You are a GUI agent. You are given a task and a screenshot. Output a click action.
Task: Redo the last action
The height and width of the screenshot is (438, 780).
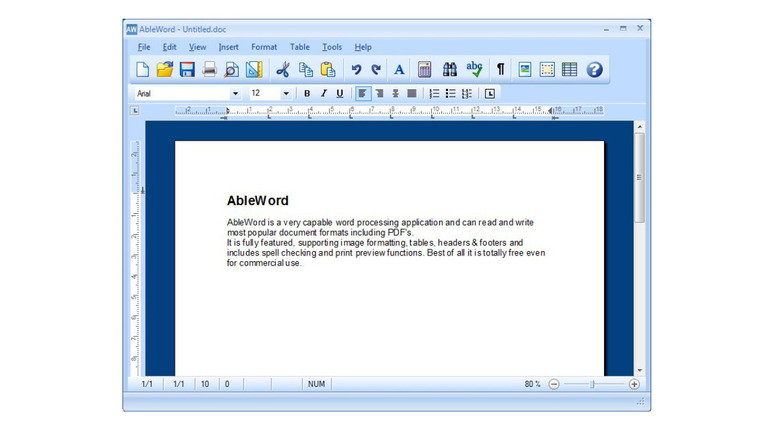[376, 70]
